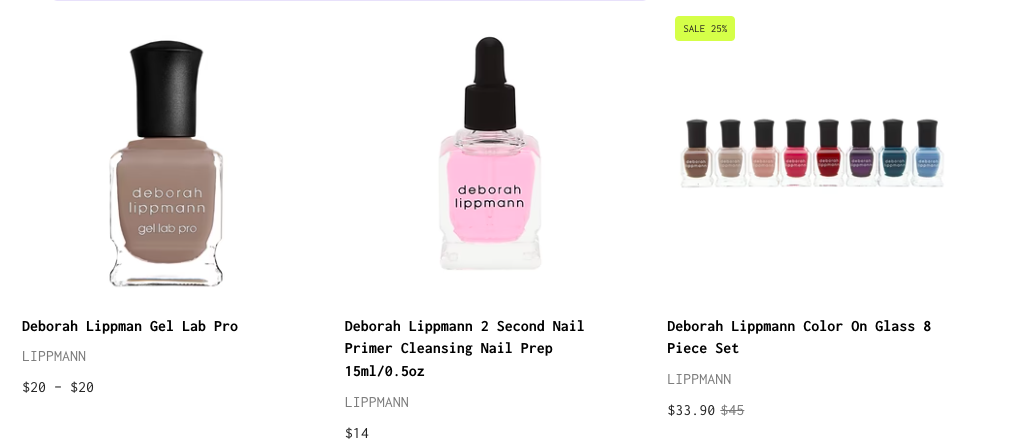
Task: Click LIPPMANN brand under the 8 Piece Set
Action: [699, 379]
